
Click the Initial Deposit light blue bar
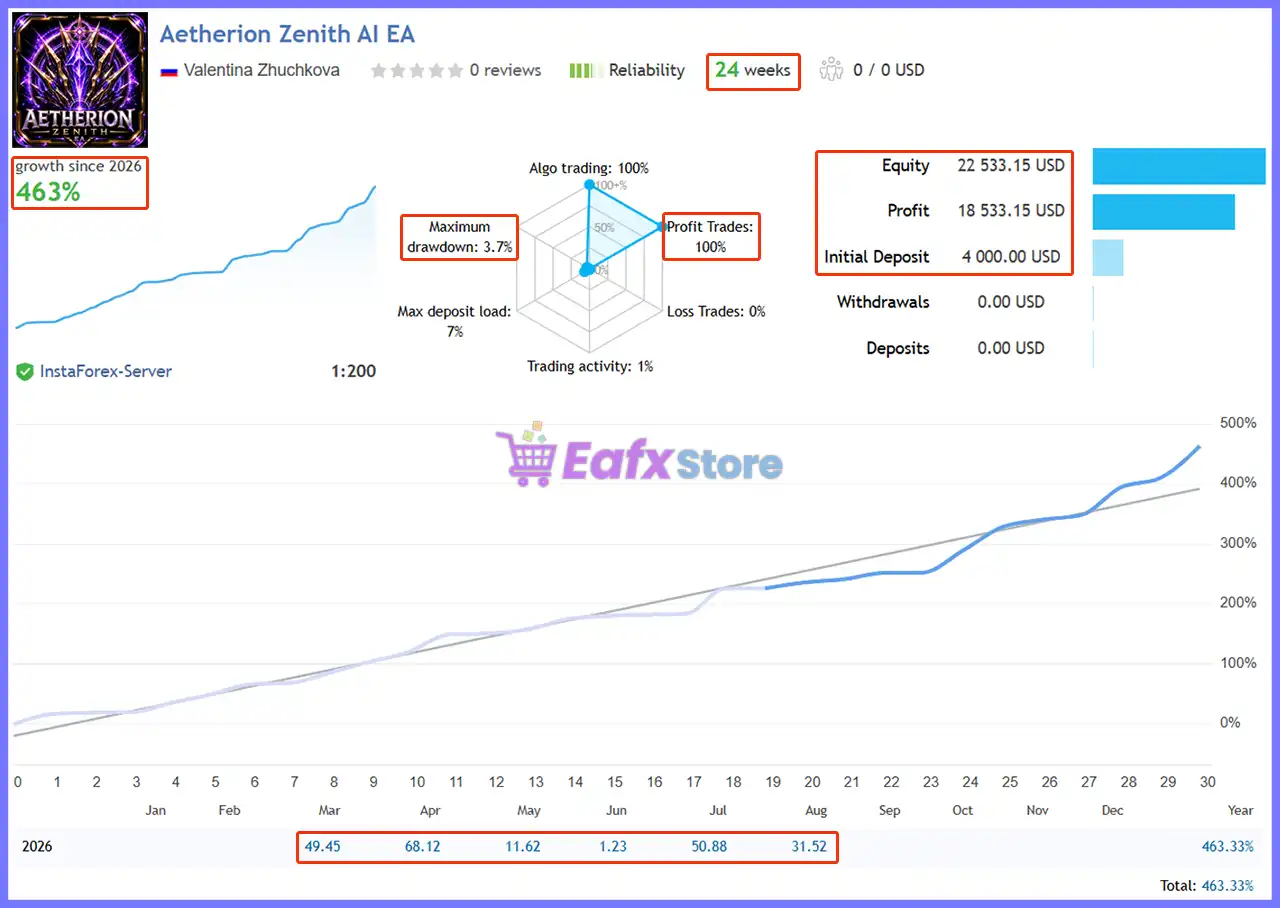[x=1108, y=257]
